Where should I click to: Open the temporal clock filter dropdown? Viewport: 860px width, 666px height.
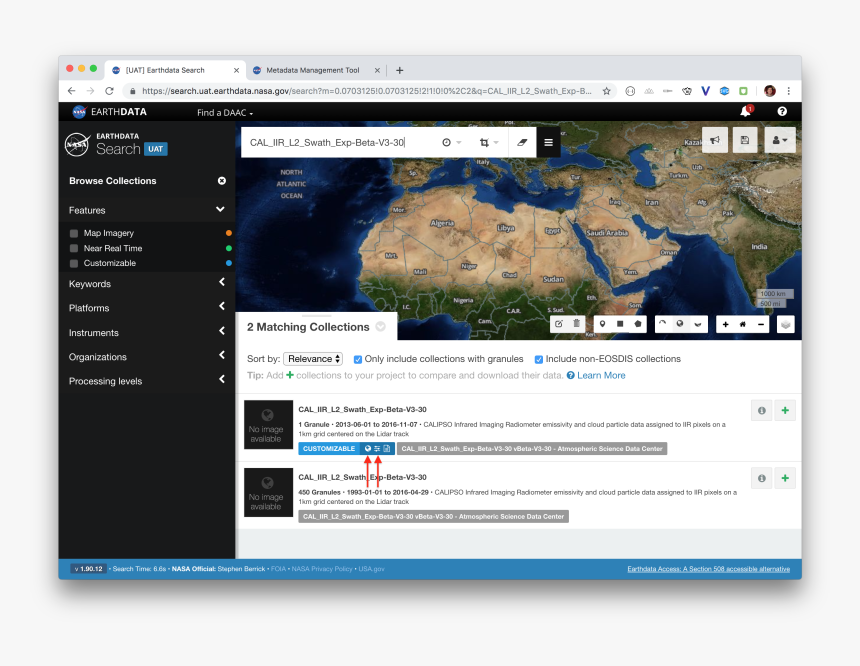click(451, 142)
